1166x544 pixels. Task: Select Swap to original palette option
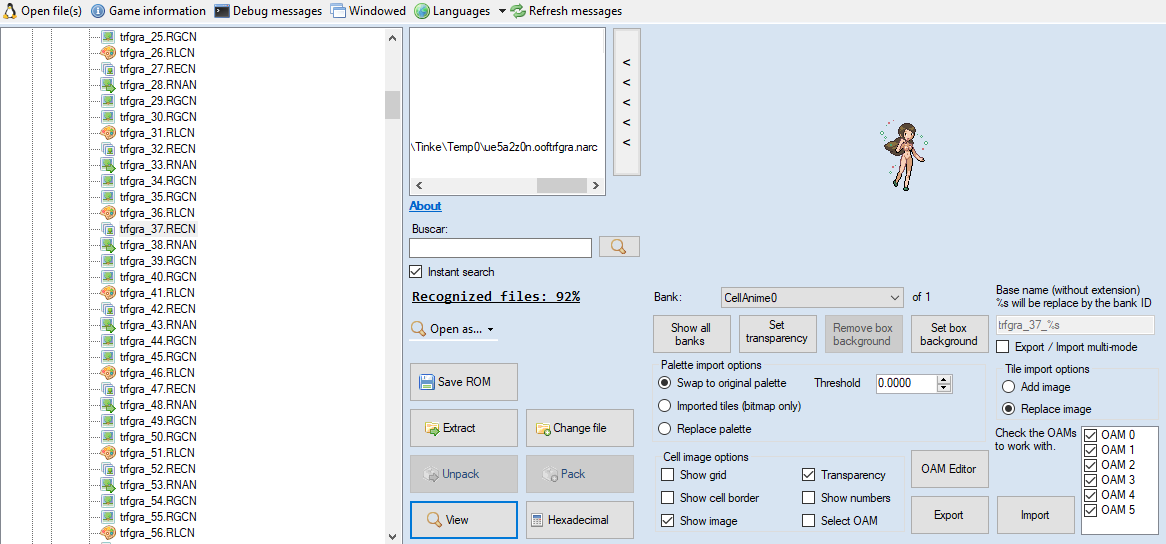tap(665, 383)
